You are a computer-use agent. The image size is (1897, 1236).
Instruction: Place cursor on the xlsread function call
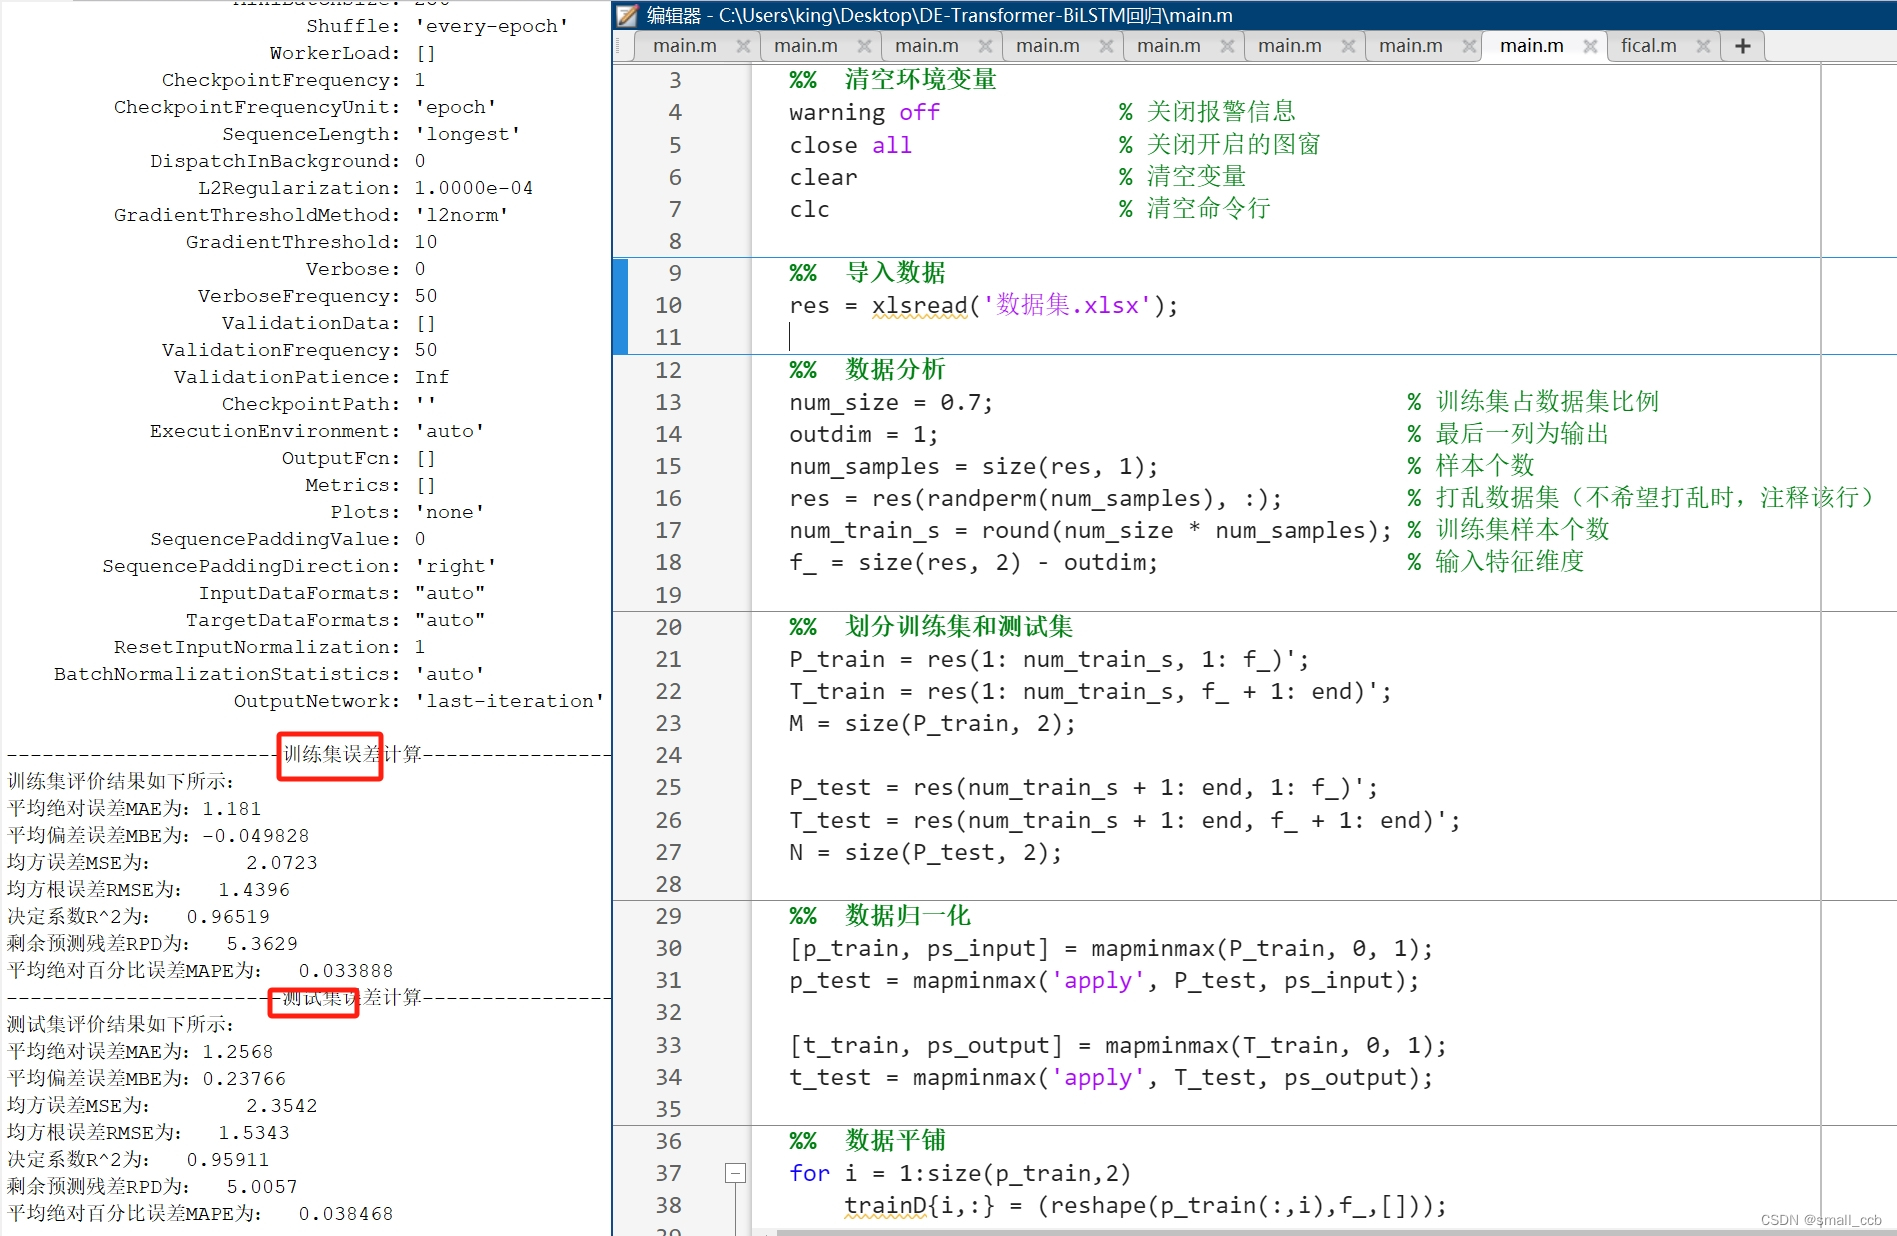919,305
